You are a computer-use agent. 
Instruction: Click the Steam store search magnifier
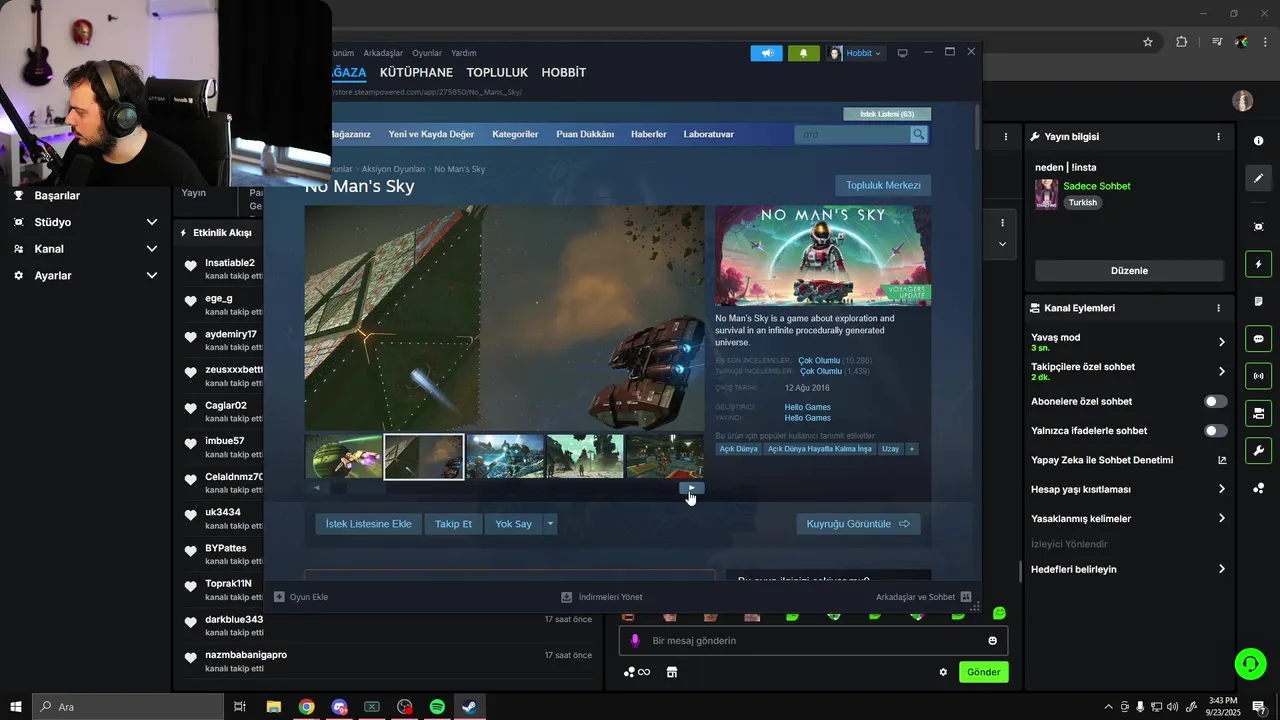[919, 134]
